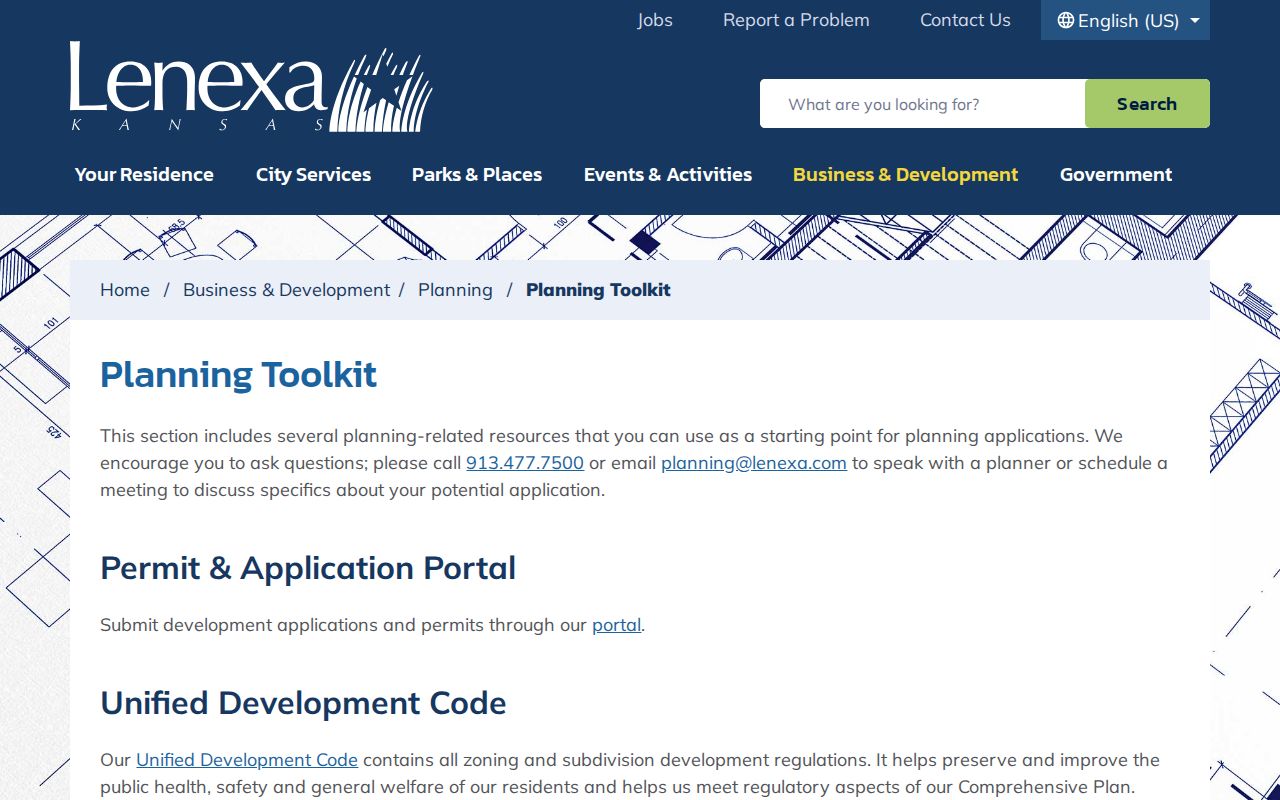Open Events & Activities menu
The image size is (1280, 800).
point(668,175)
